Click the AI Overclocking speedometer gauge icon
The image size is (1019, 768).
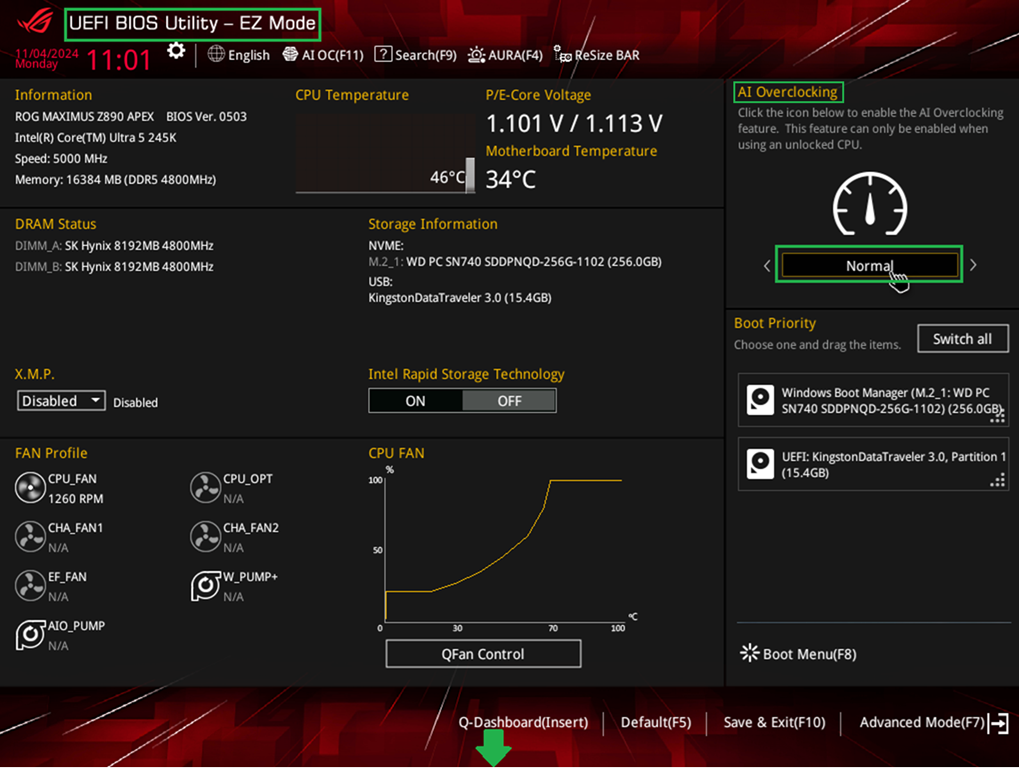tap(869, 204)
